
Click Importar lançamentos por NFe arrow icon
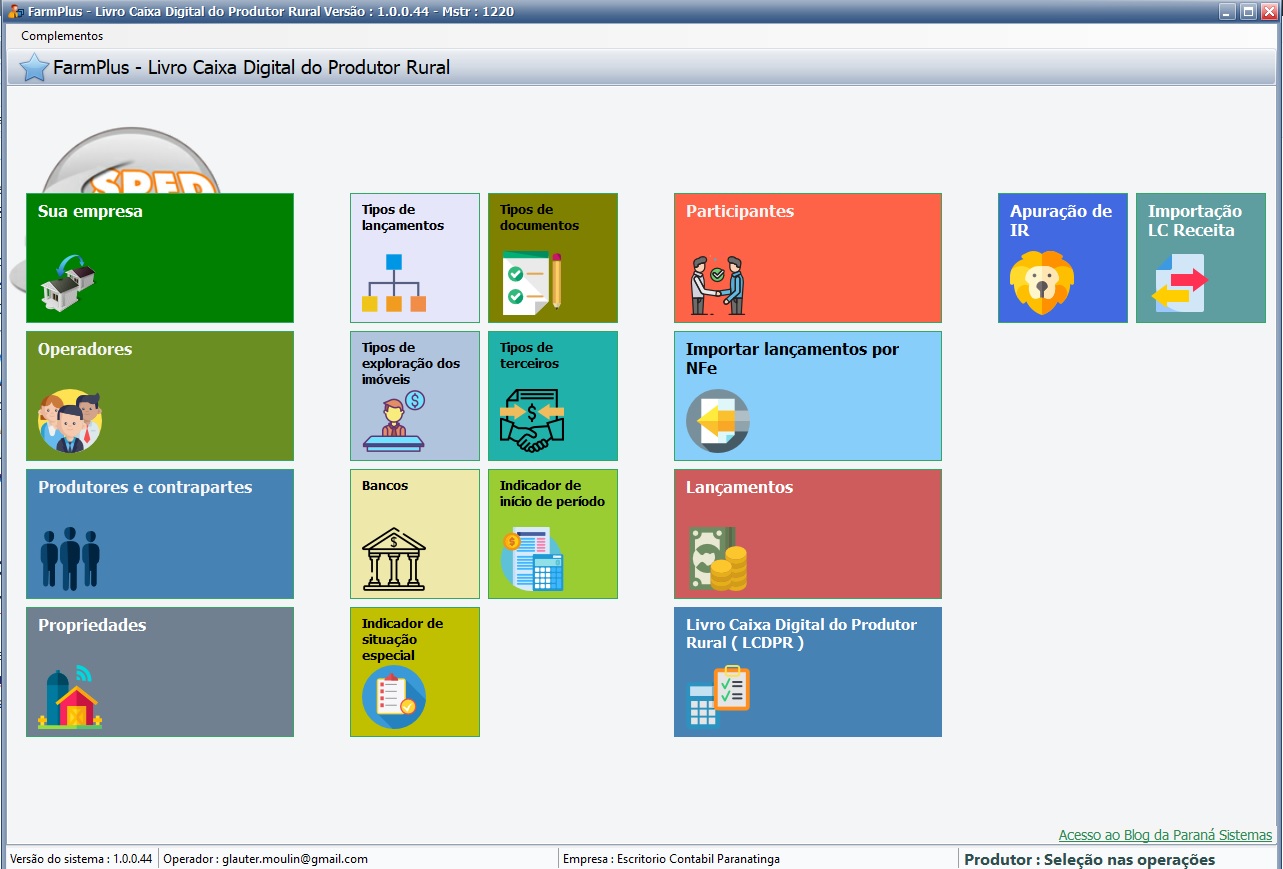click(718, 421)
